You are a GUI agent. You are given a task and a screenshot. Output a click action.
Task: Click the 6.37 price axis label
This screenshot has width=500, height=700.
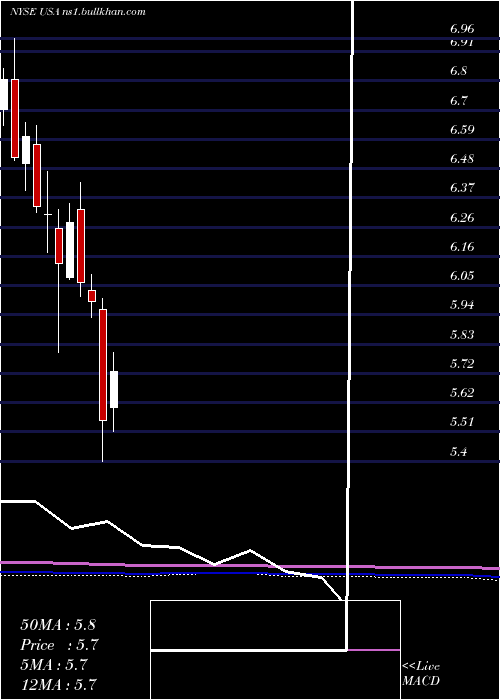(x=462, y=188)
